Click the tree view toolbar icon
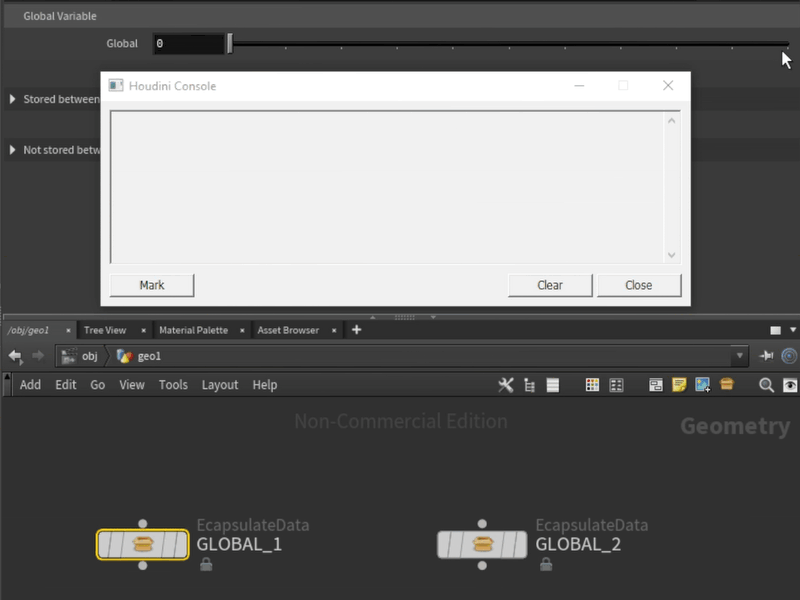This screenshot has height=600, width=800. coord(529,385)
